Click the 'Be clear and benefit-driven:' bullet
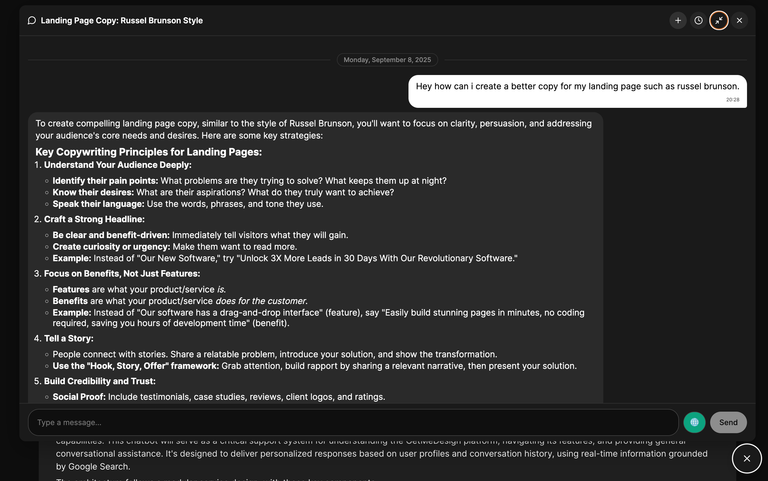 [200, 235]
